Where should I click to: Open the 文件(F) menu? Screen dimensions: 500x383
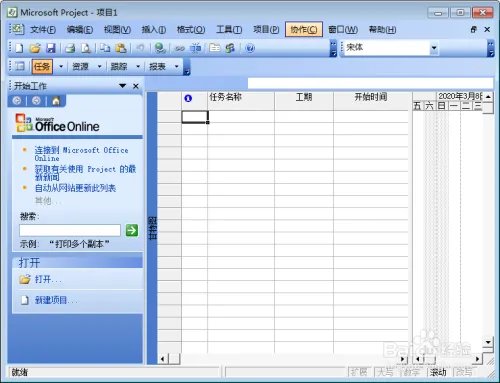tap(43, 30)
